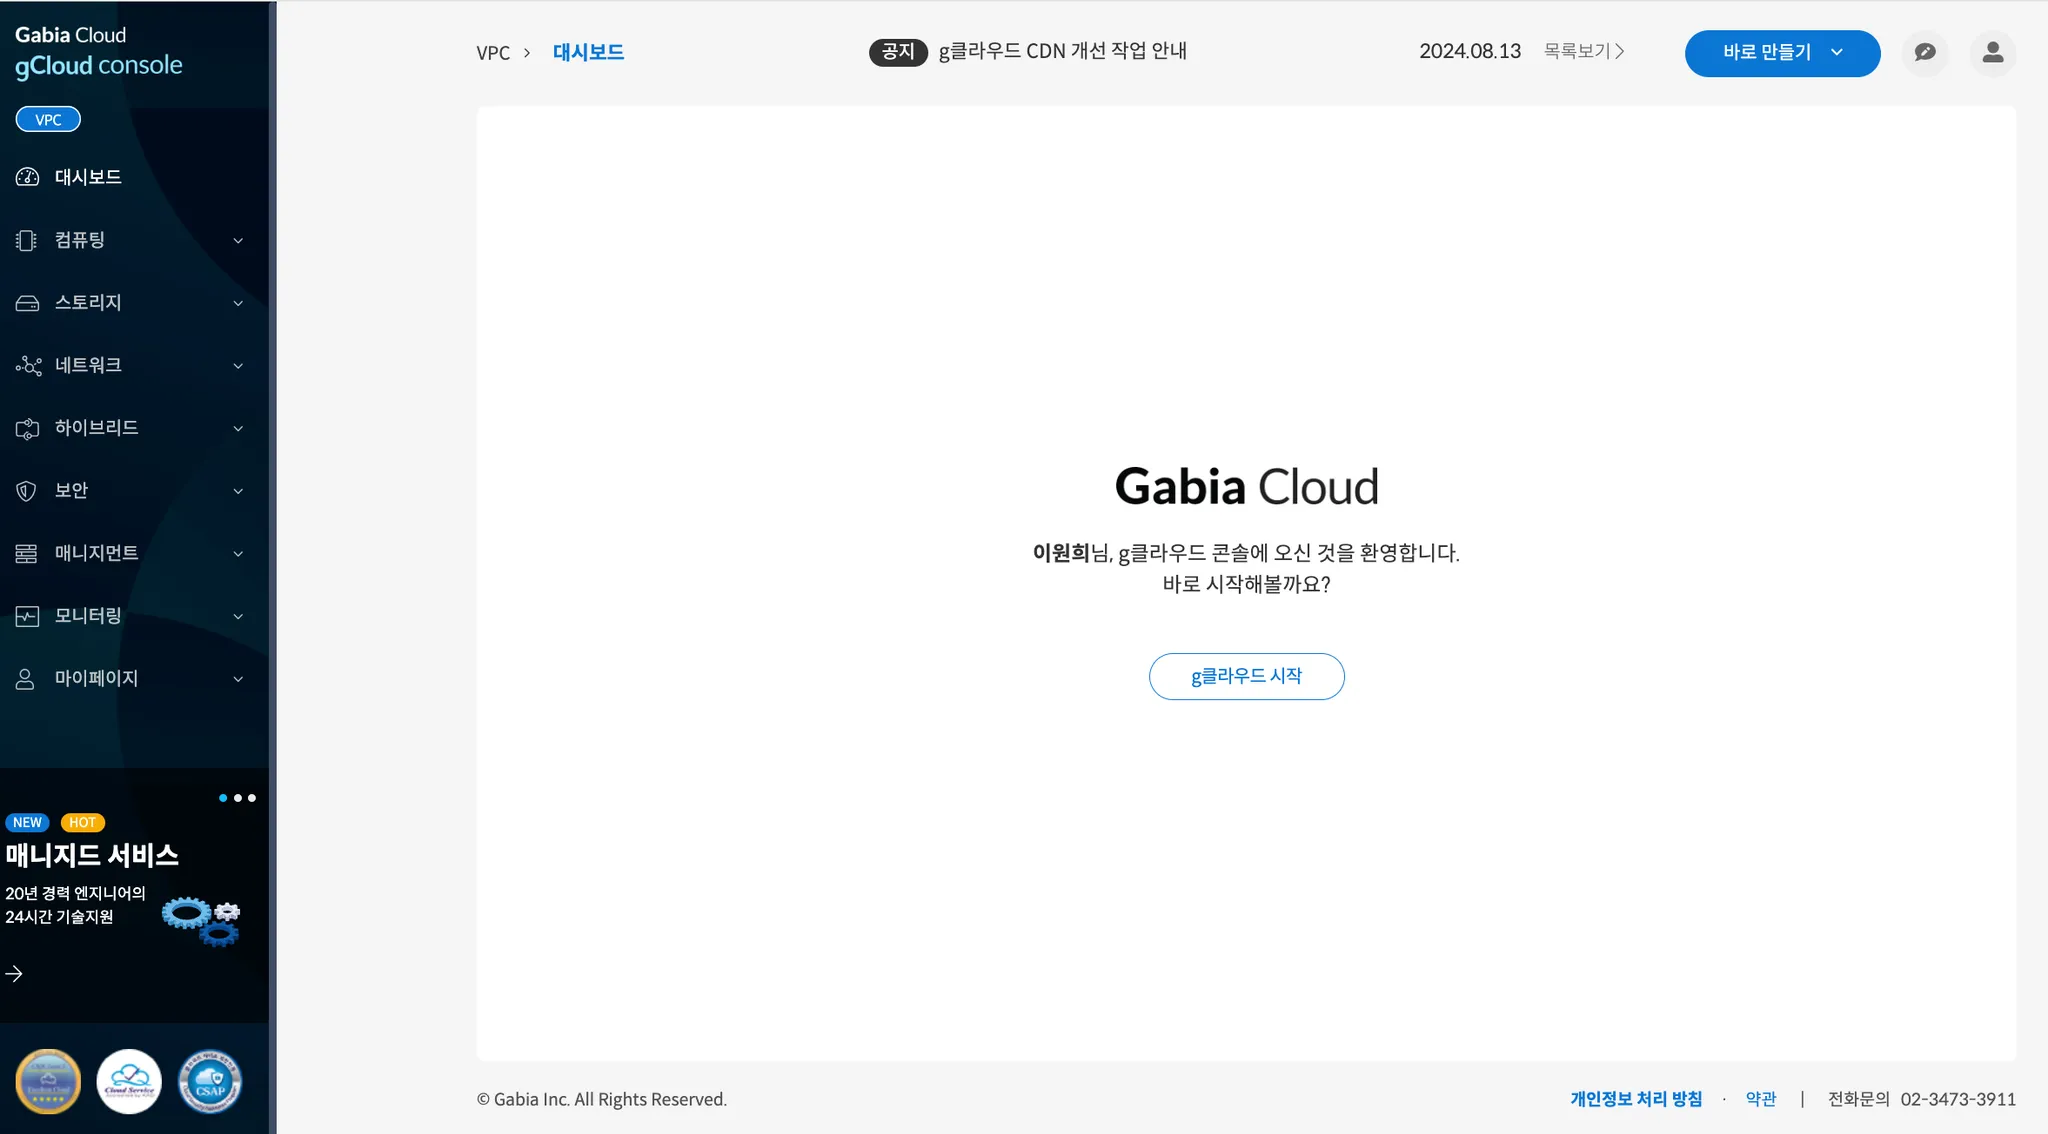This screenshot has height=1134, width=2048.
Task: Expand the 보안 menu chevron
Action: pos(238,491)
